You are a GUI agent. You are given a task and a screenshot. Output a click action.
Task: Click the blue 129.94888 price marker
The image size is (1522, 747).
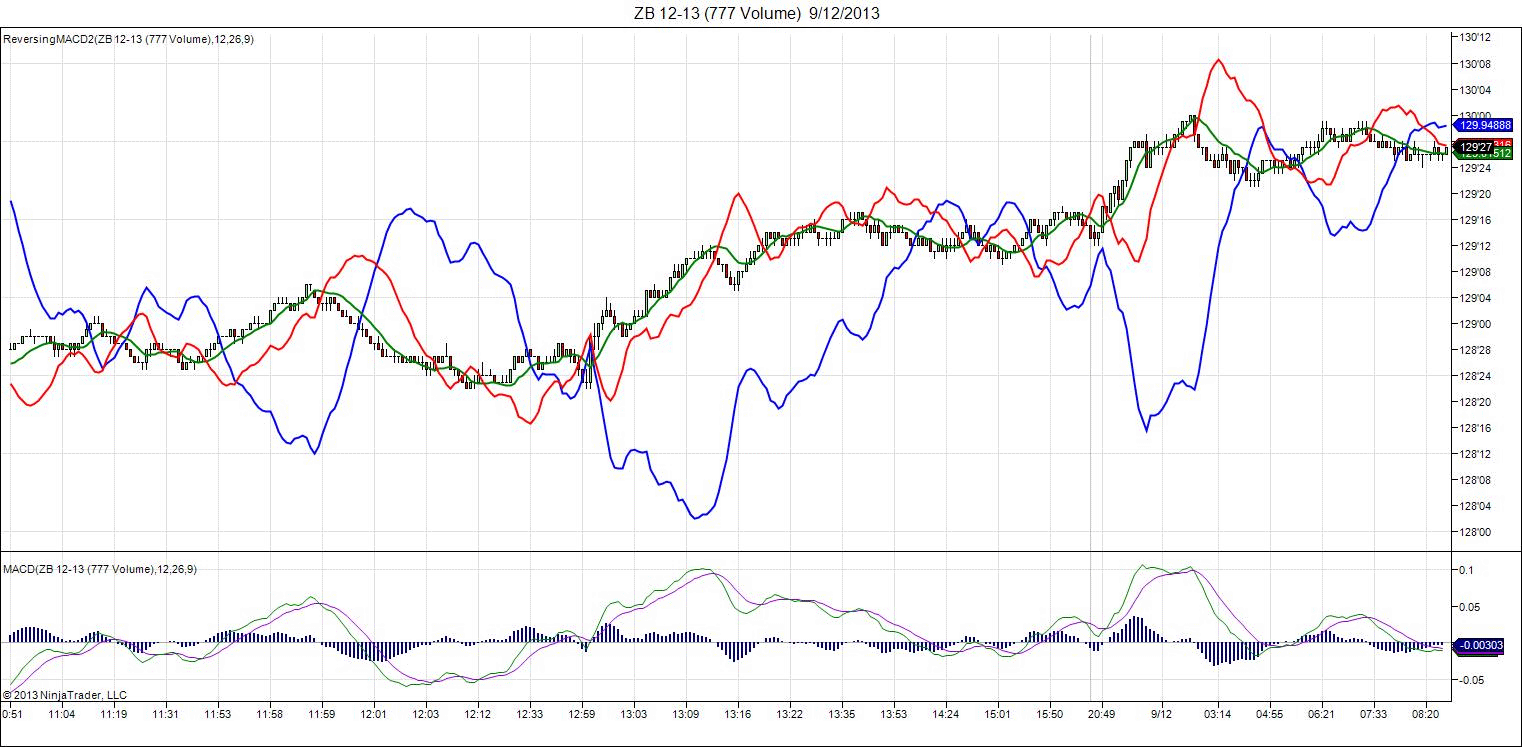coord(1484,125)
